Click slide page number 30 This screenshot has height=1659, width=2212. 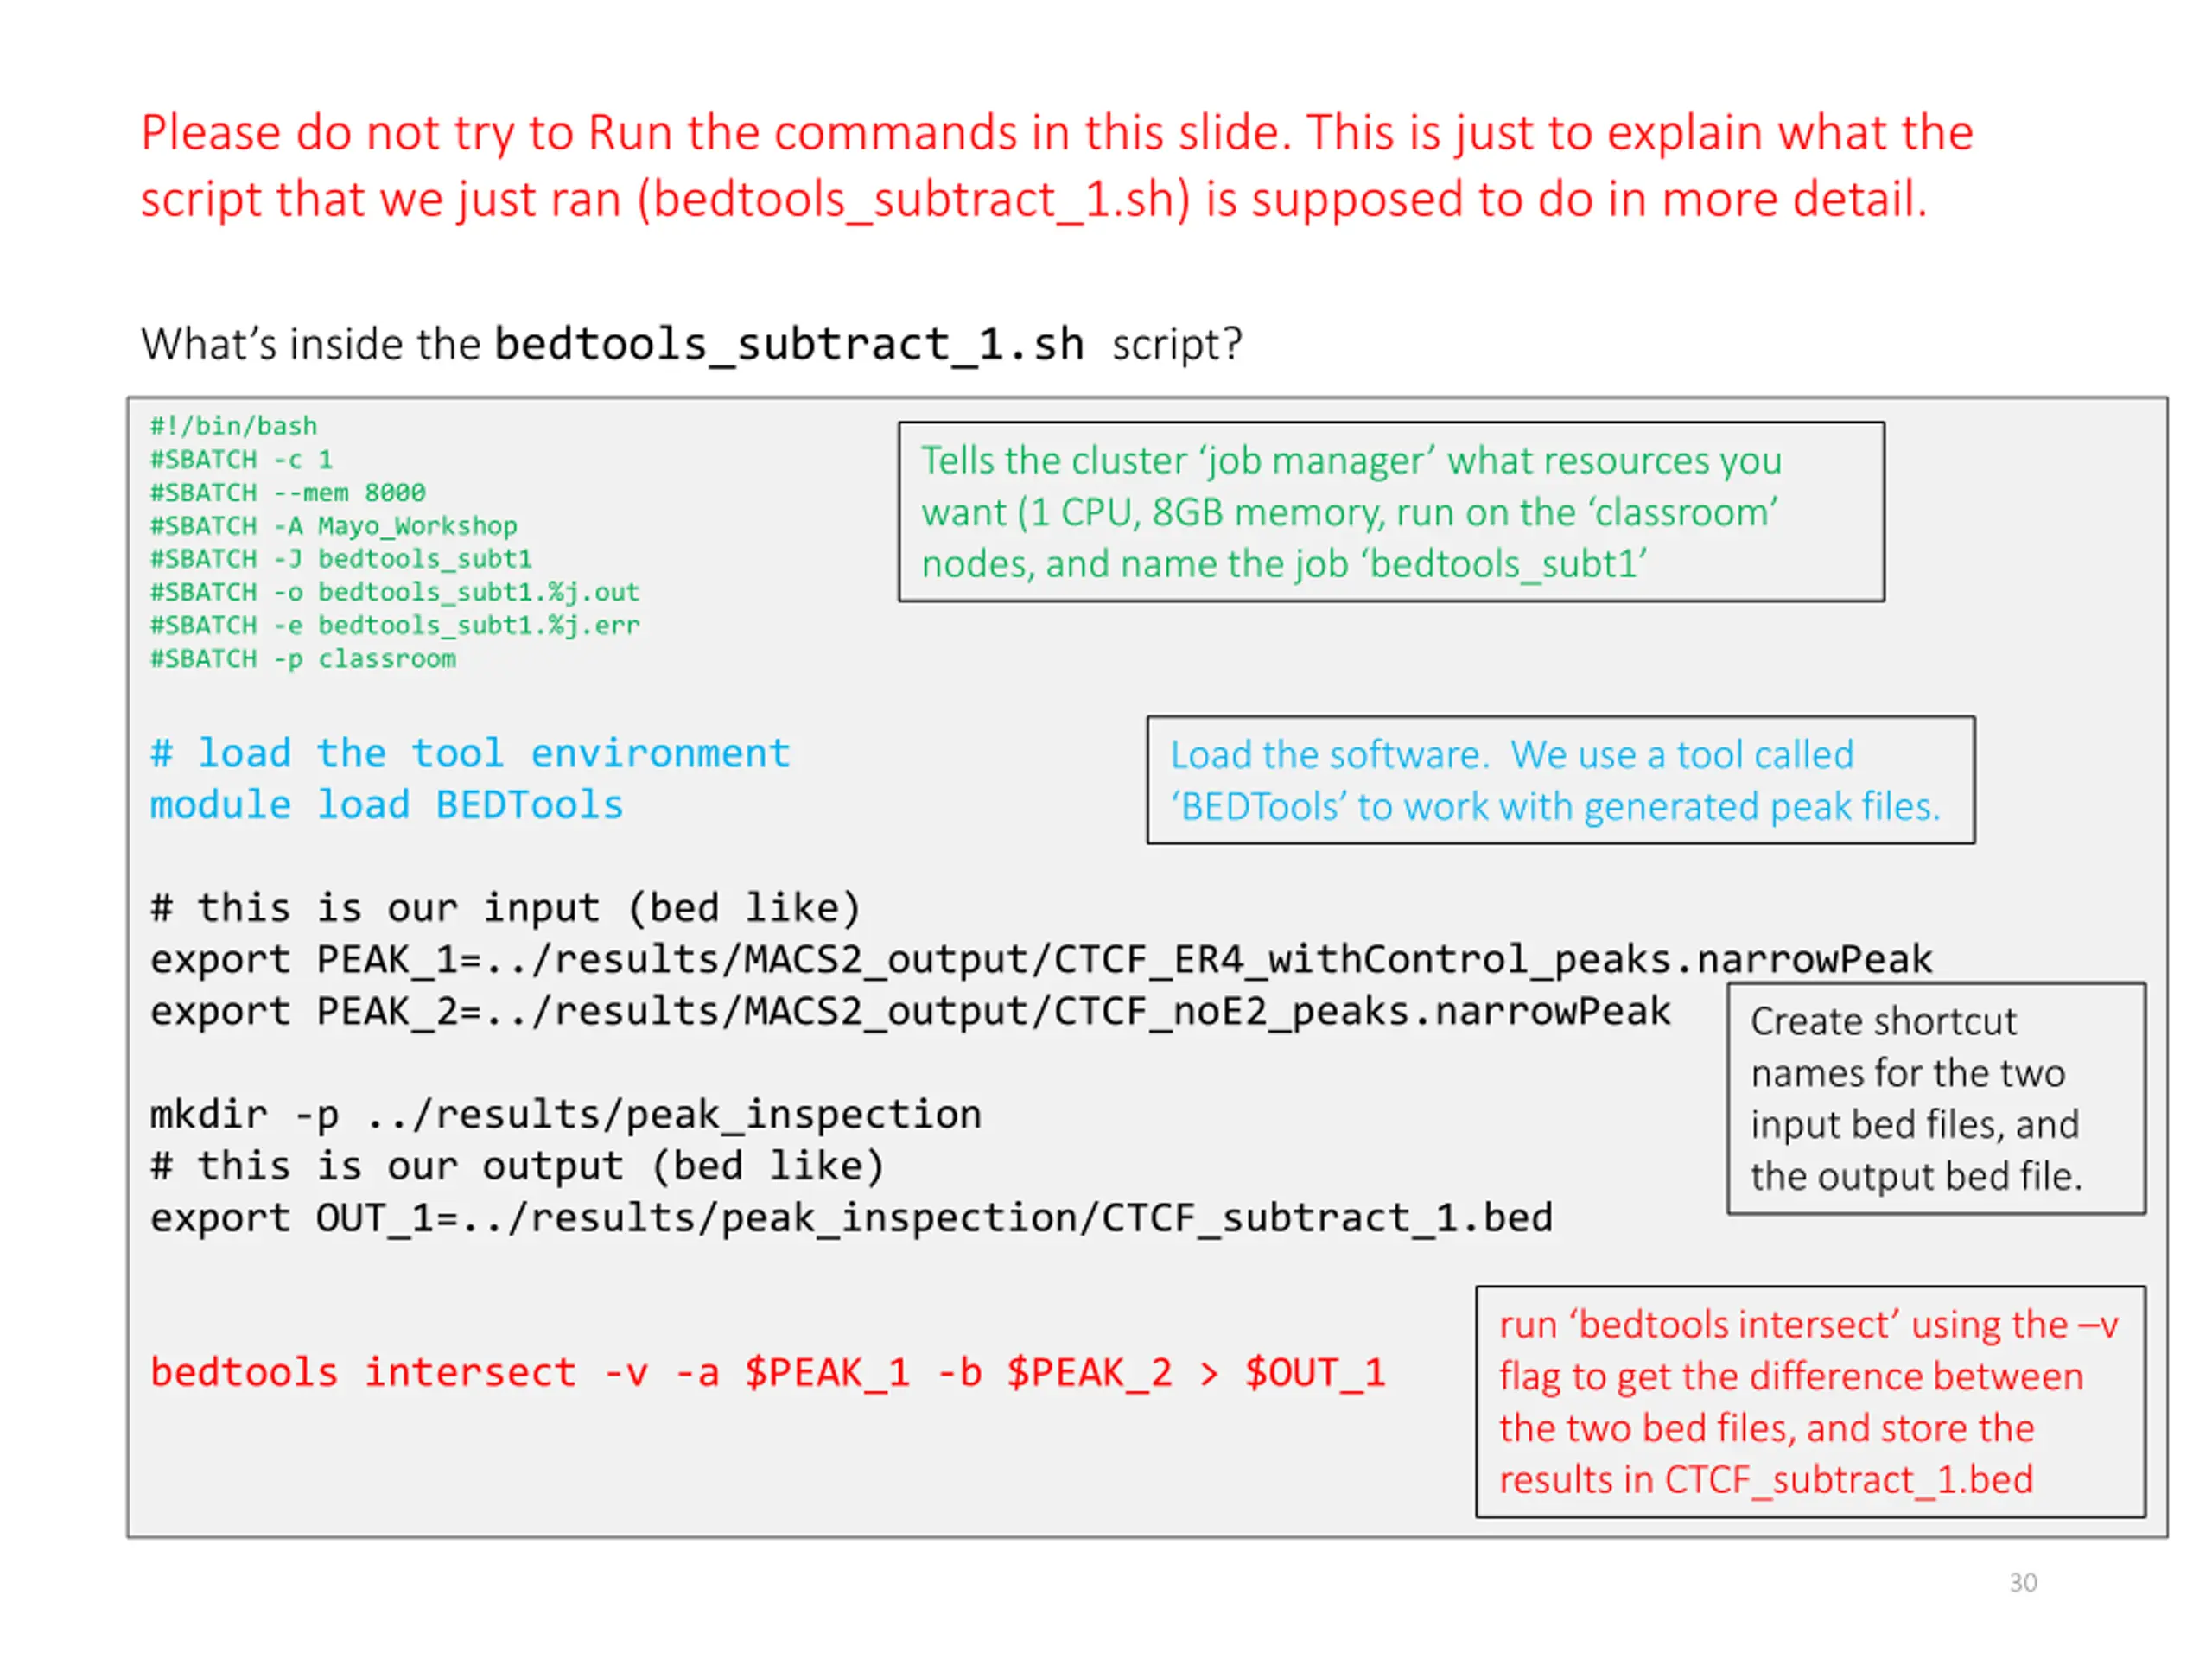[2022, 1583]
